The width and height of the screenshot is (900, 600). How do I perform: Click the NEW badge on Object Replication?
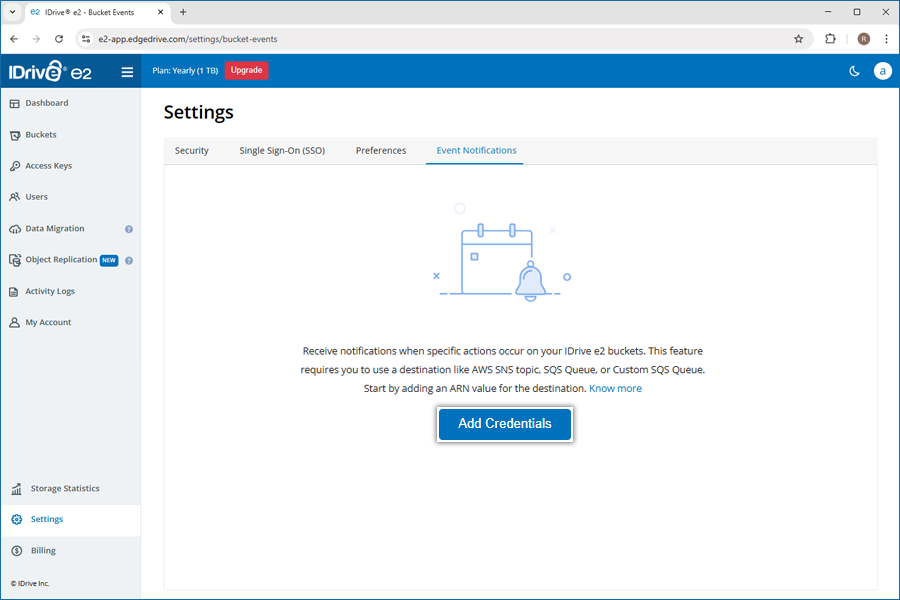click(109, 260)
